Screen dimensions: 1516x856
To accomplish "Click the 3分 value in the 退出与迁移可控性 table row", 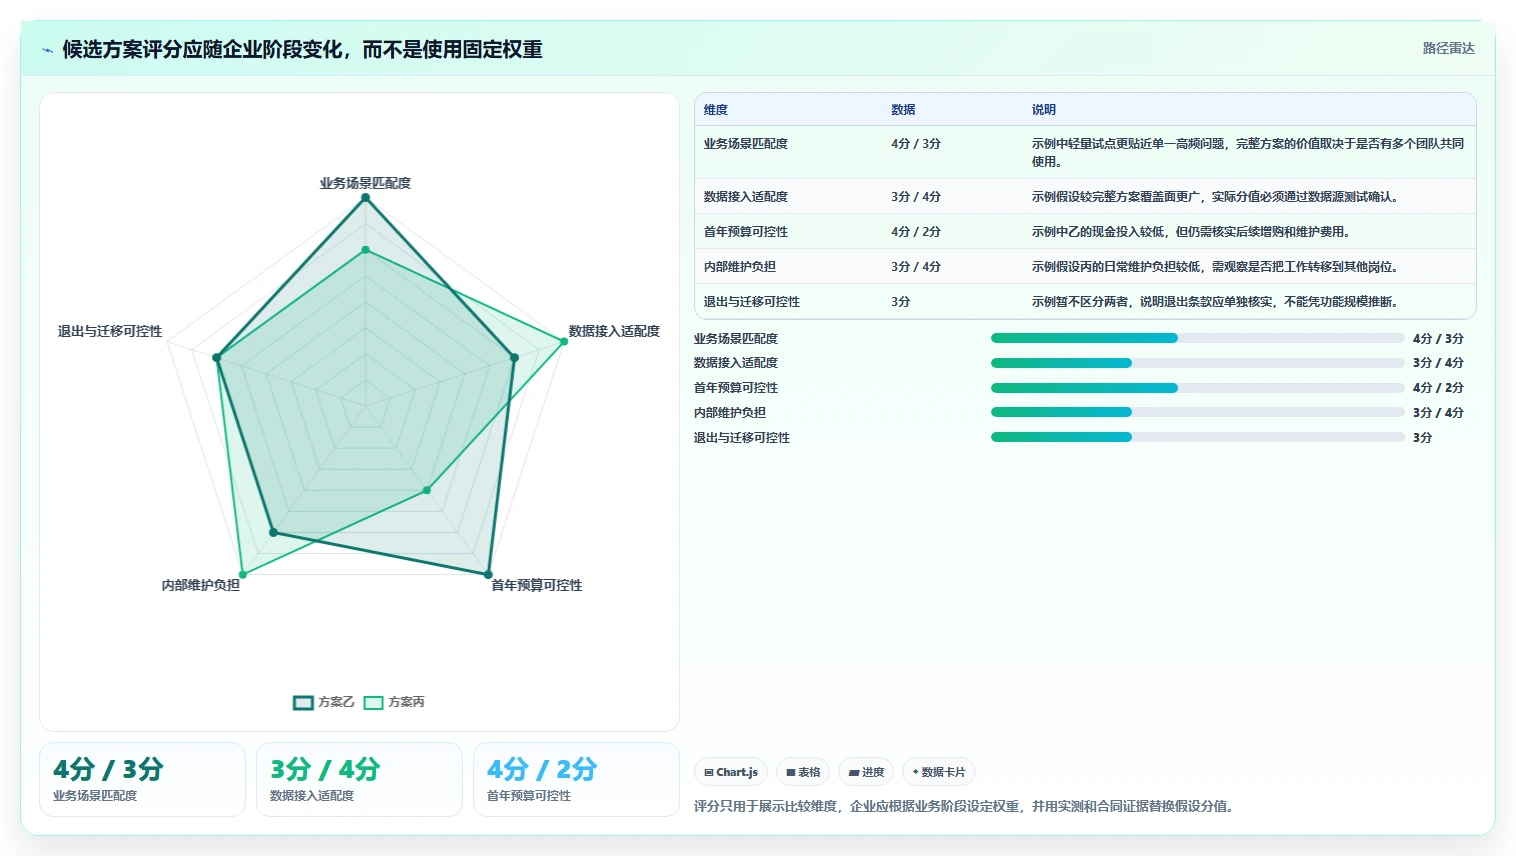I will tap(901, 302).
